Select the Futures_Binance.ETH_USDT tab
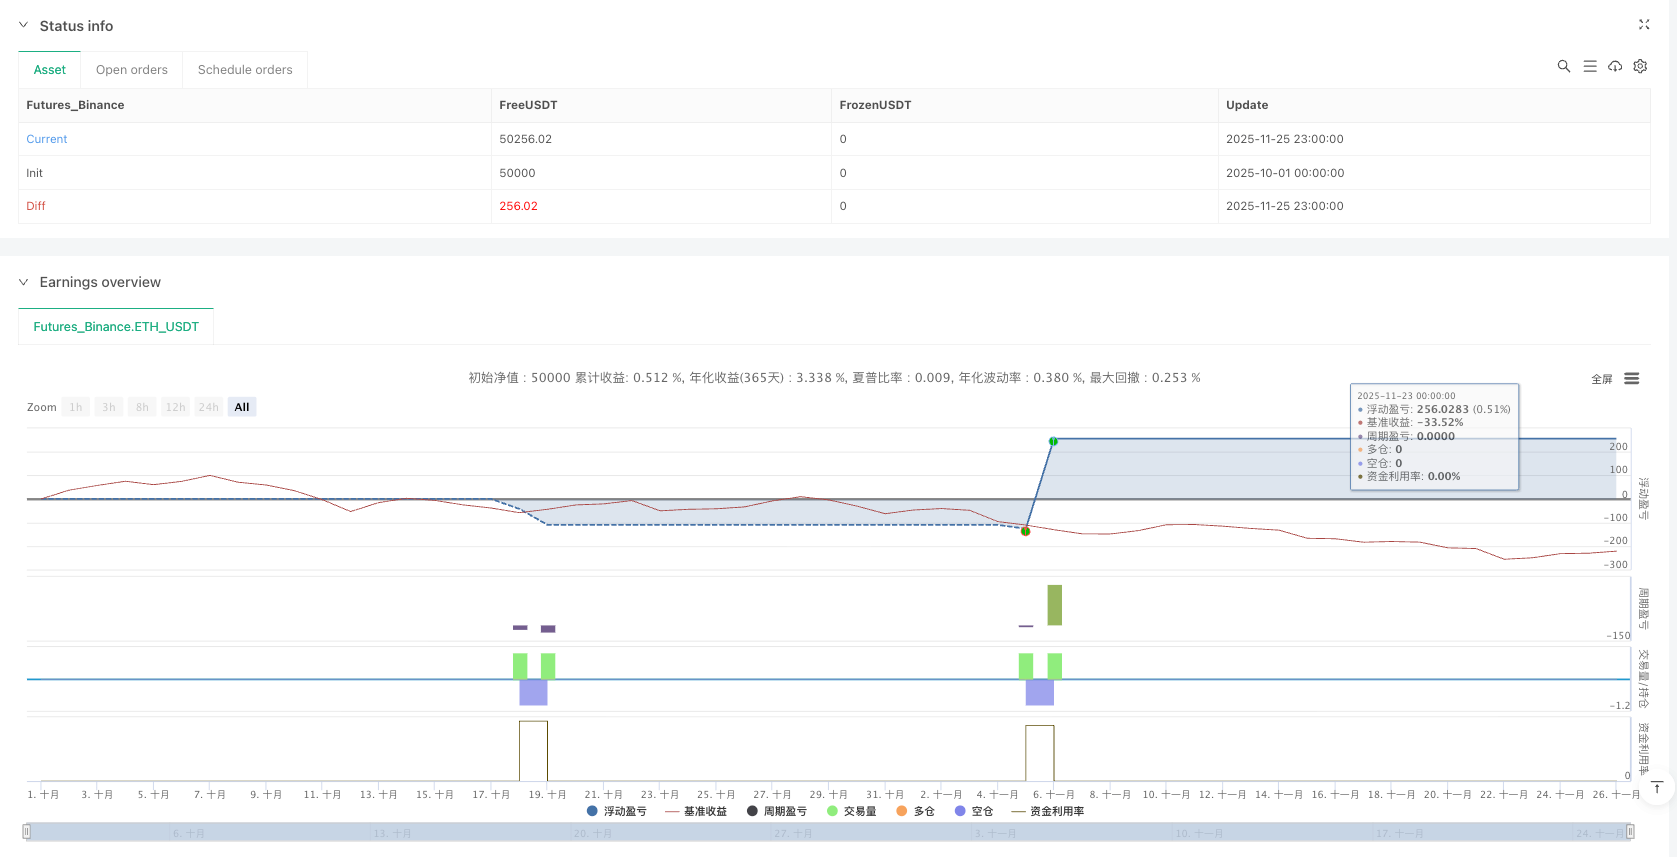Image resolution: width=1677 pixels, height=857 pixels. (x=116, y=327)
